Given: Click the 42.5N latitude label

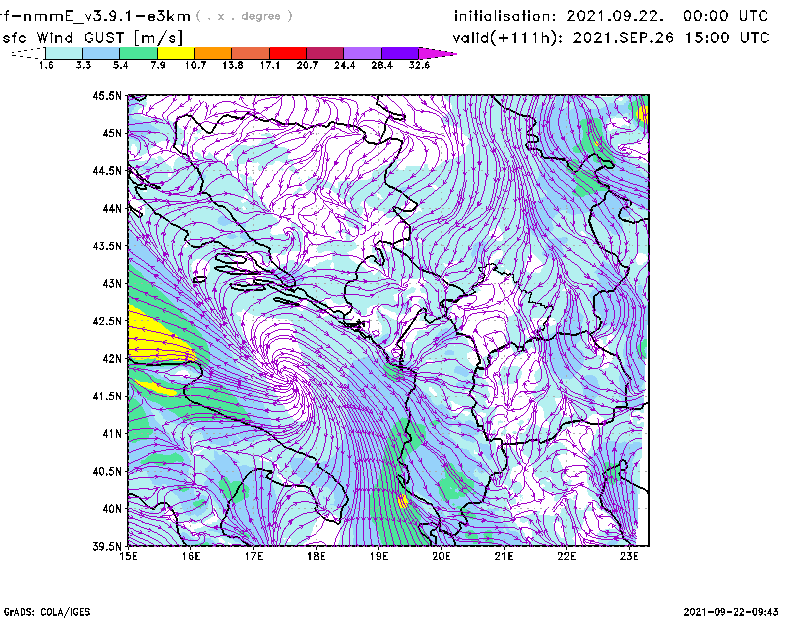Looking at the screenshot, I should point(107,321).
